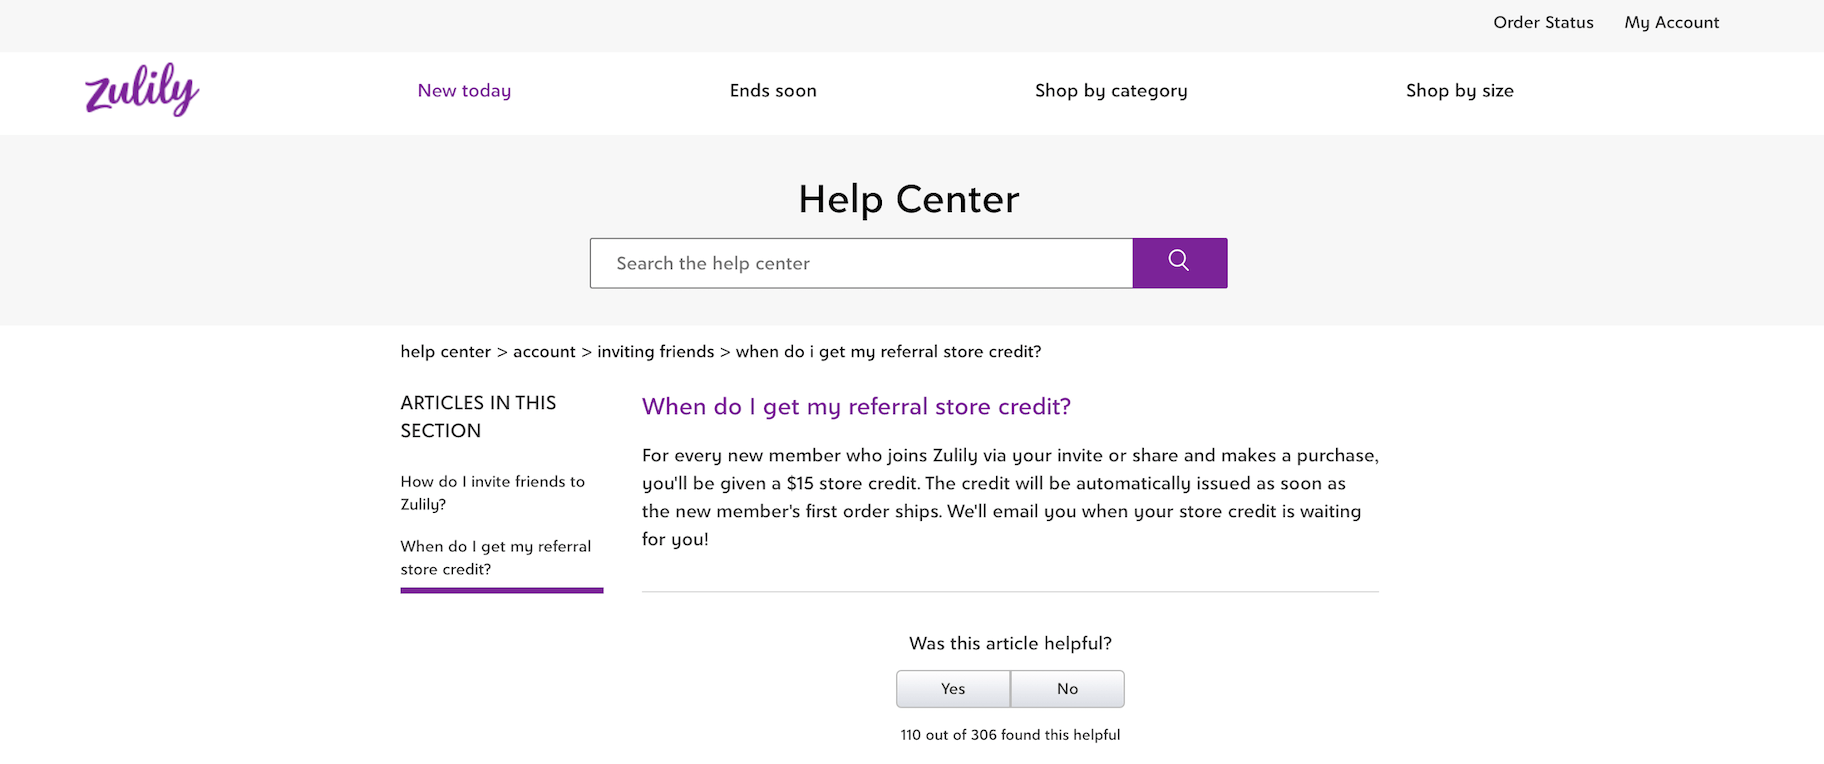Screen dimensions: 1824x764
Task: Open Shop by category menu
Action: pos(1111,91)
